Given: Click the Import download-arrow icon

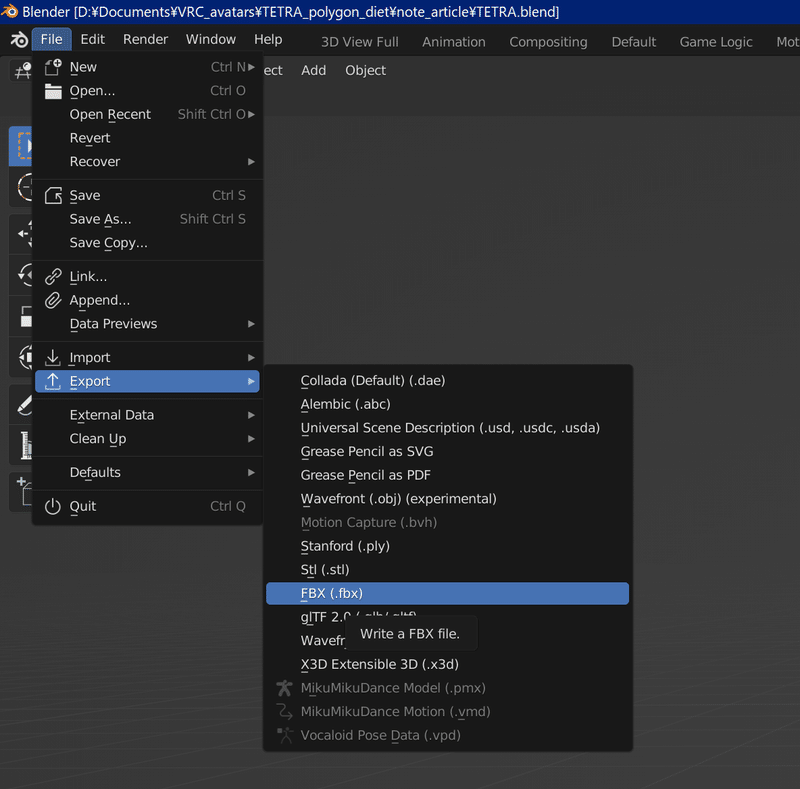Looking at the screenshot, I should click(53, 358).
